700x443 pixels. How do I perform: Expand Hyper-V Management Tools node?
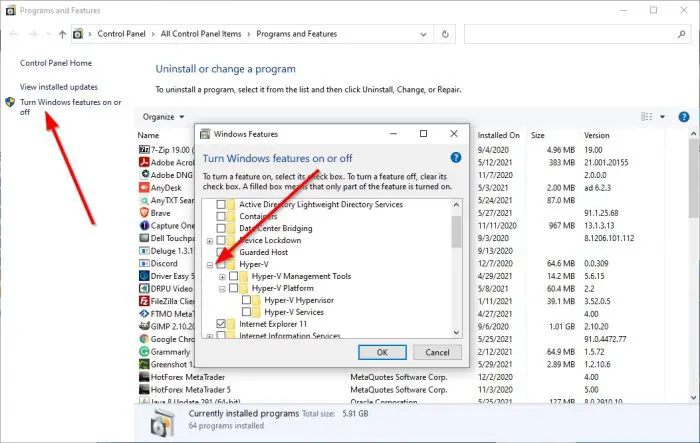click(x=222, y=277)
